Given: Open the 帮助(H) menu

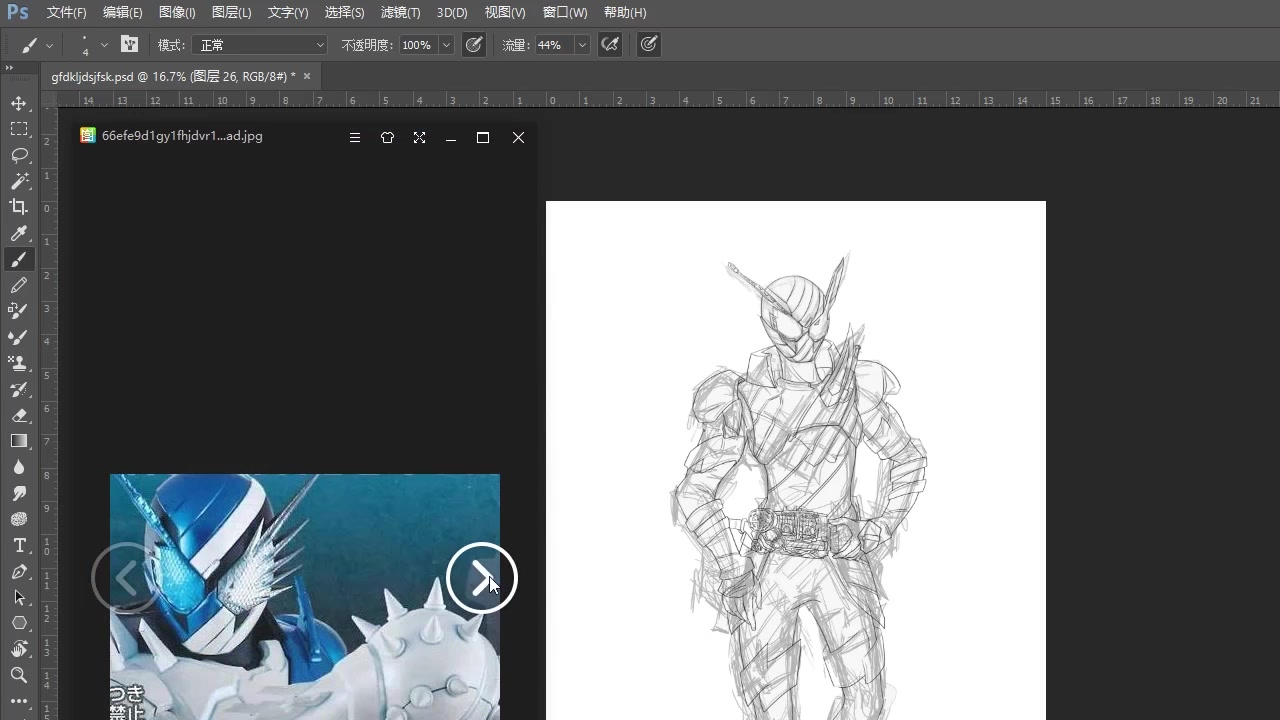Looking at the screenshot, I should point(625,13).
